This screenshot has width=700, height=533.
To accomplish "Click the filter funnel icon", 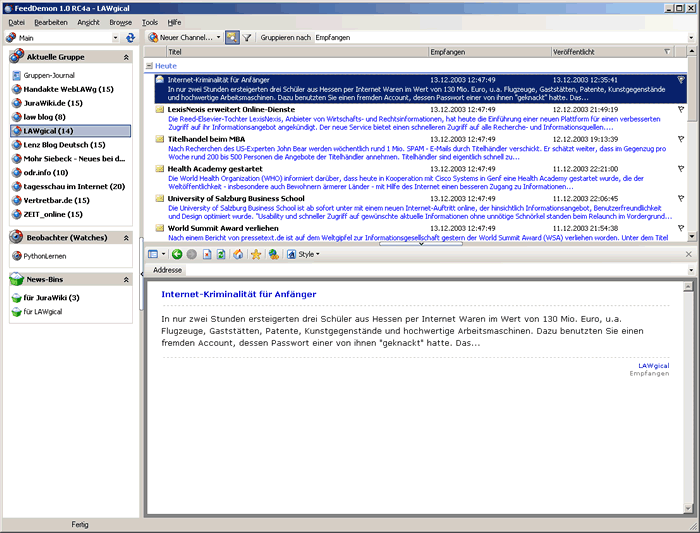I will (x=246, y=37).
